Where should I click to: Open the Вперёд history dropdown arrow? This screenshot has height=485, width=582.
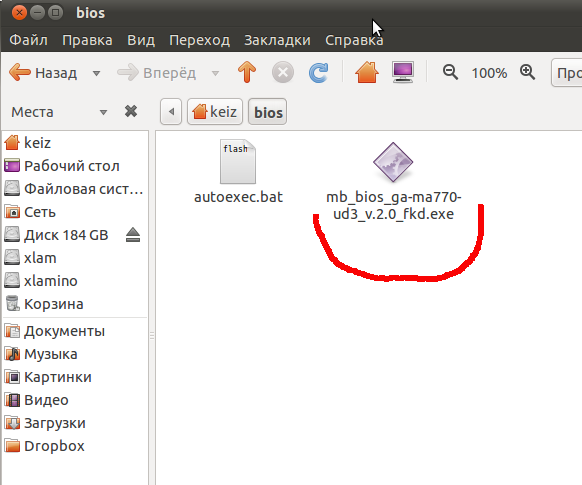pyautogui.click(x=215, y=73)
